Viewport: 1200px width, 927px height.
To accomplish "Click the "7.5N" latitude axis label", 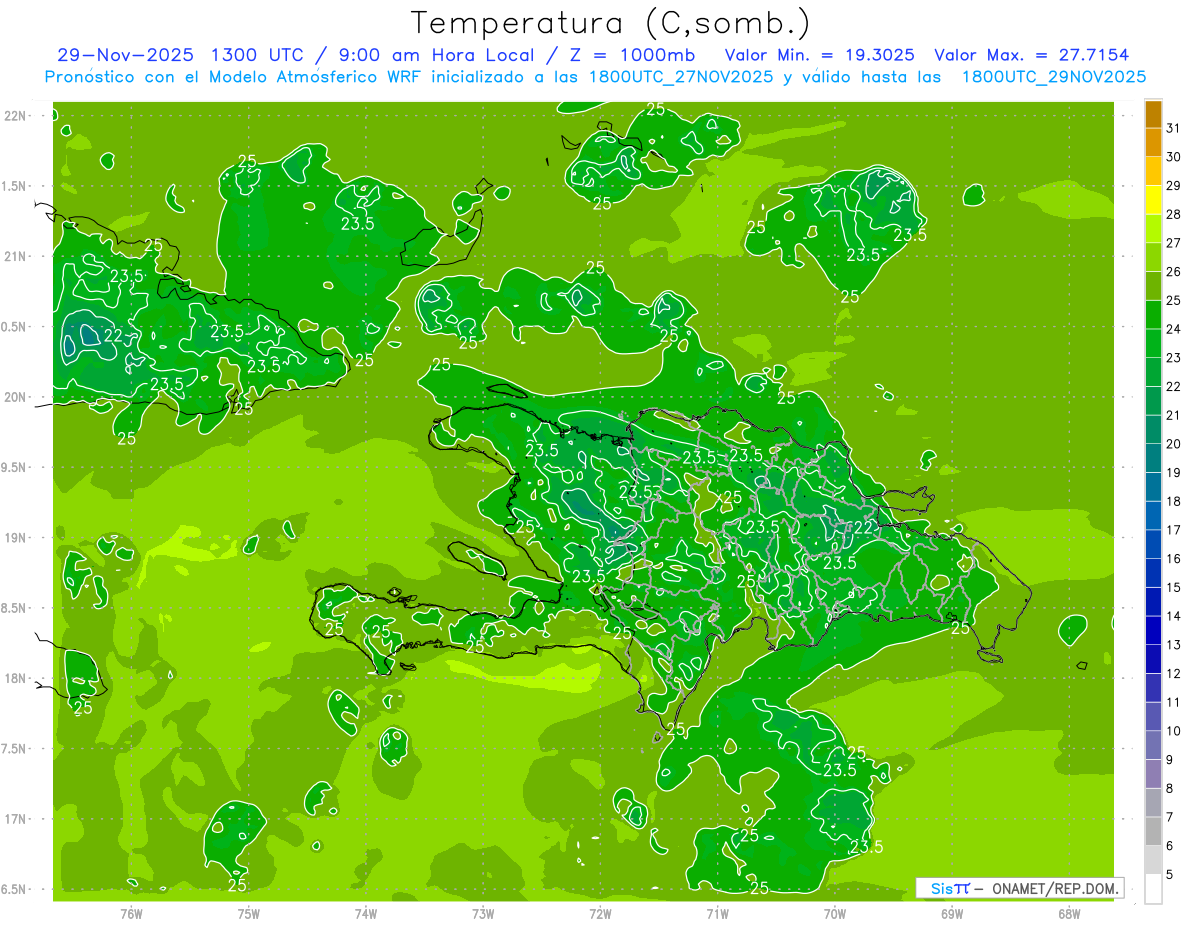I will pyautogui.click(x=15, y=749).
